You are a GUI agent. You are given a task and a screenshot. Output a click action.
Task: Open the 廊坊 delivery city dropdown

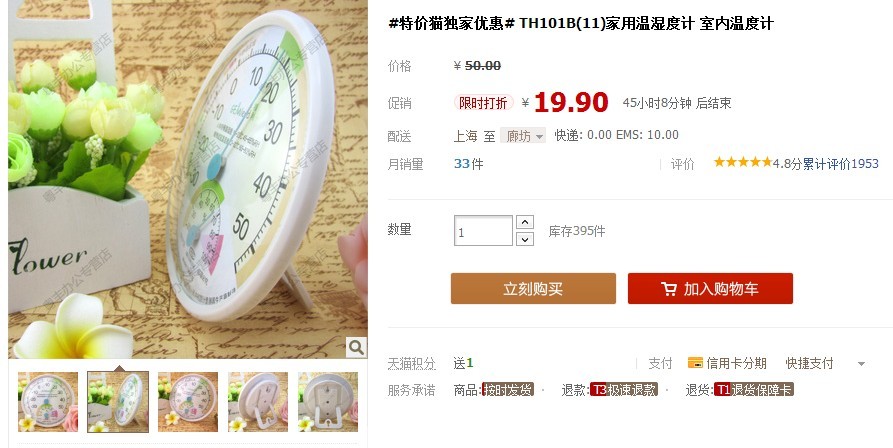tap(523, 135)
